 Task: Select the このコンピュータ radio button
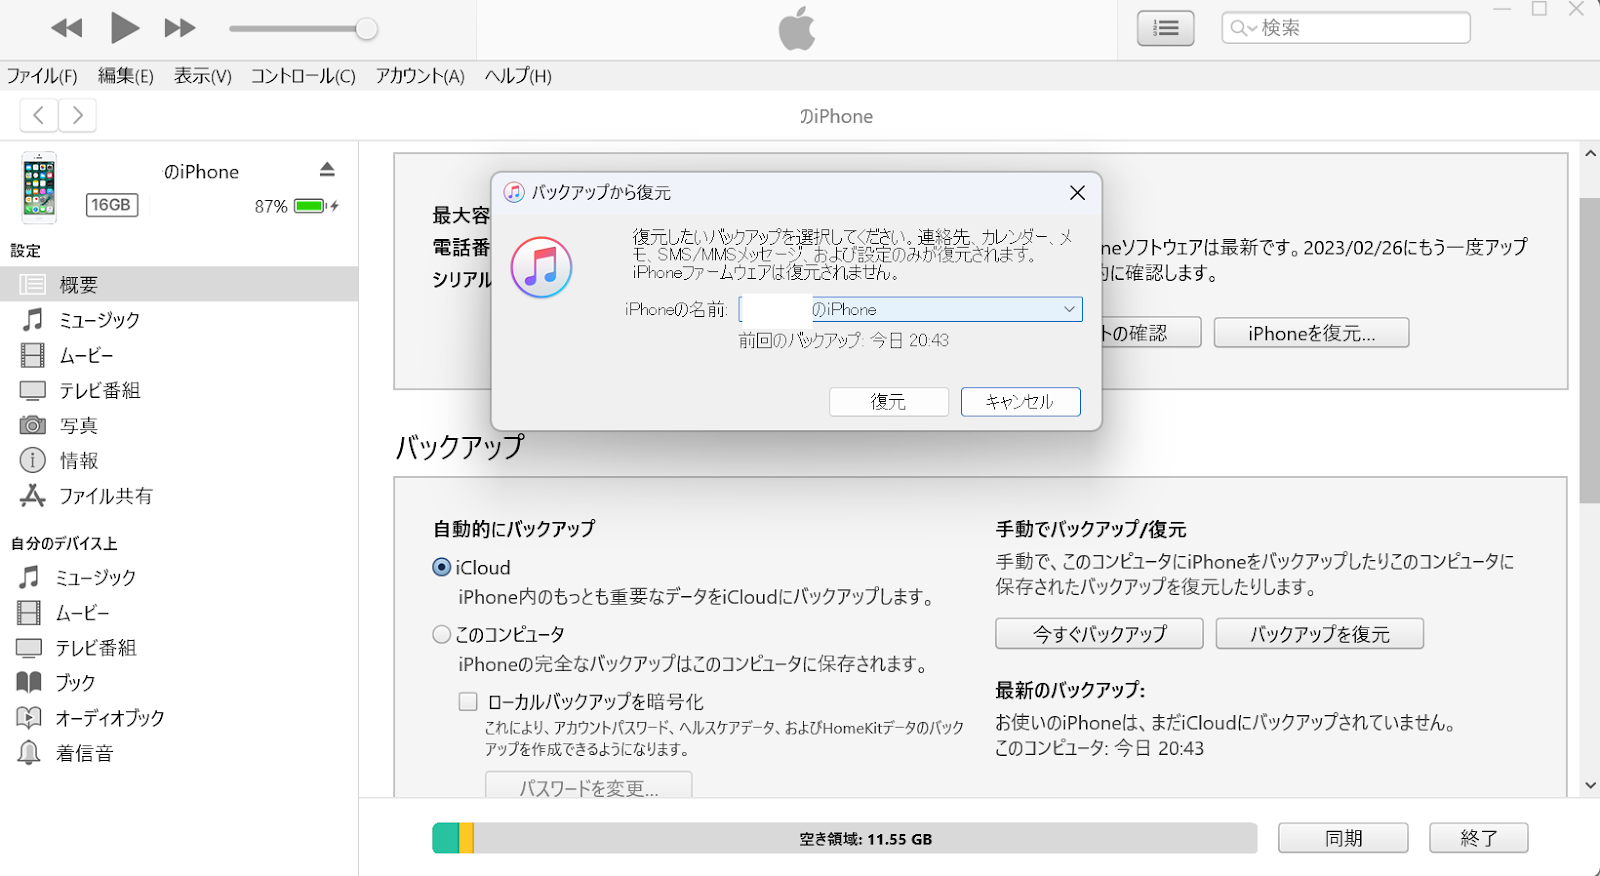(x=441, y=634)
